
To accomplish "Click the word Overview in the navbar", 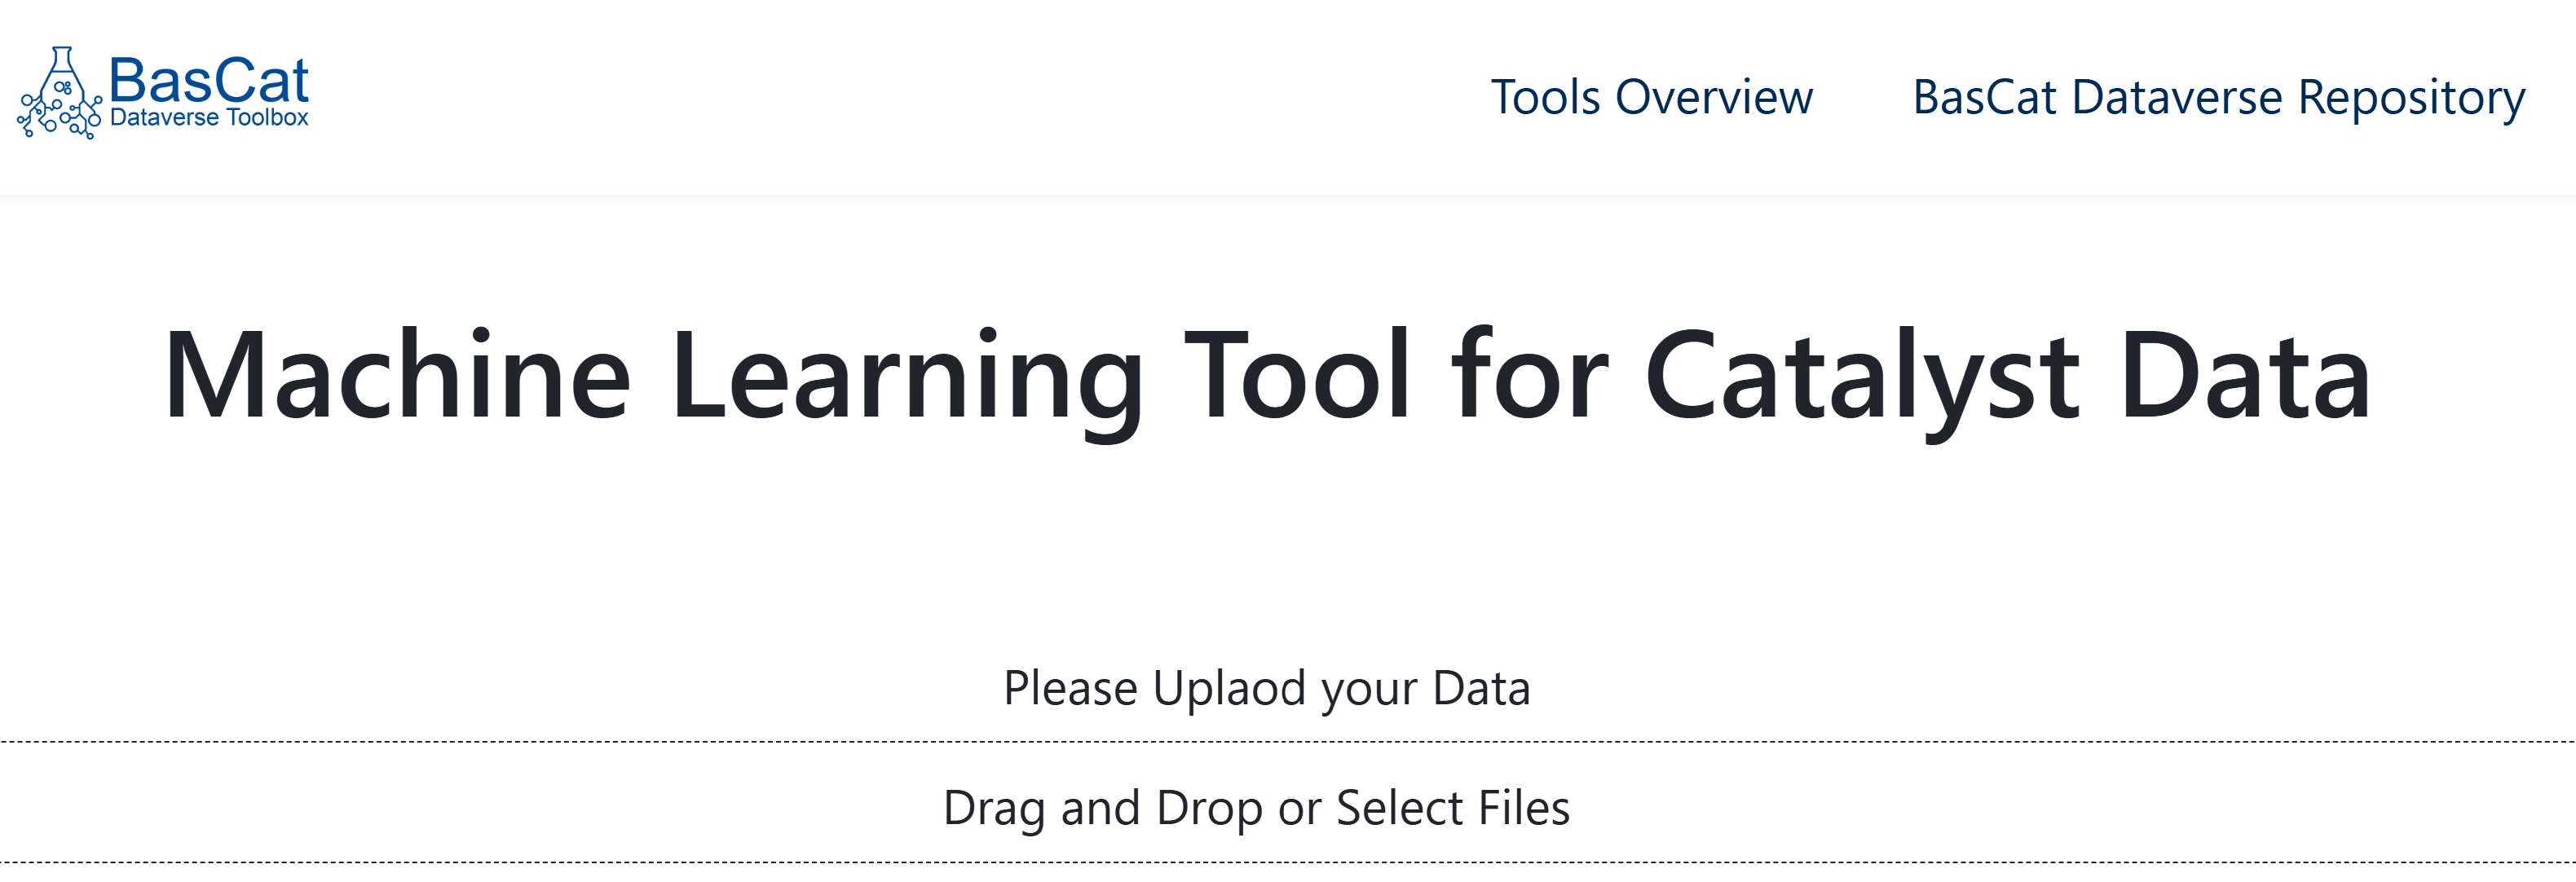I will point(1714,97).
